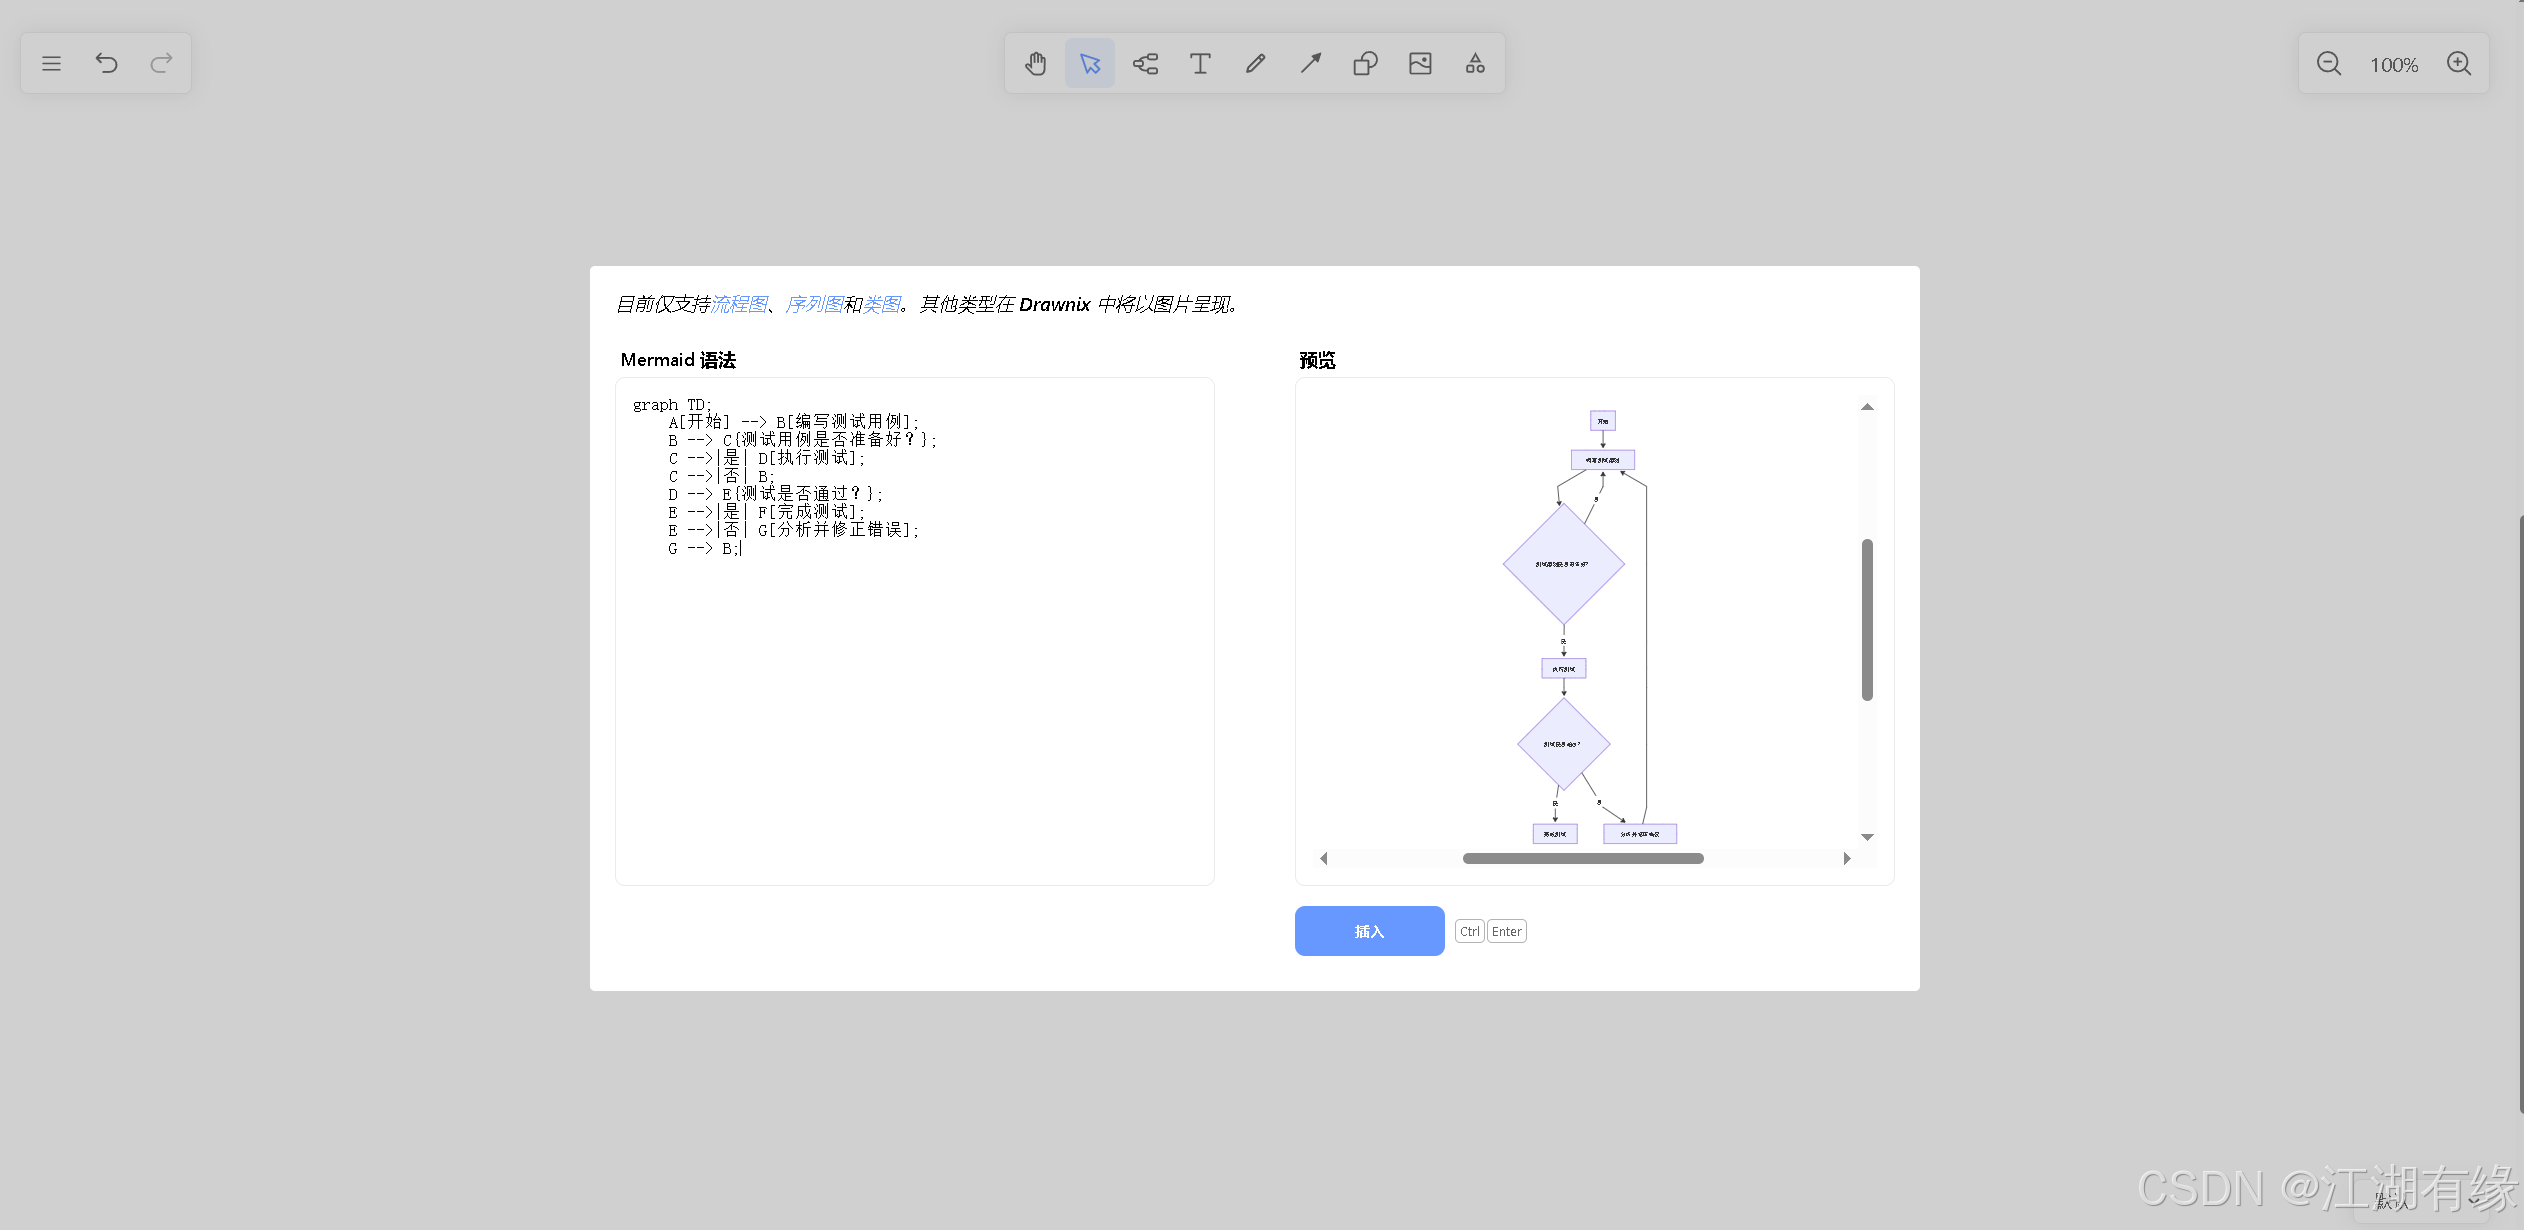Select the pointer selection tool
Image resolution: width=2524 pixels, height=1230 pixels.
(1089, 62)
